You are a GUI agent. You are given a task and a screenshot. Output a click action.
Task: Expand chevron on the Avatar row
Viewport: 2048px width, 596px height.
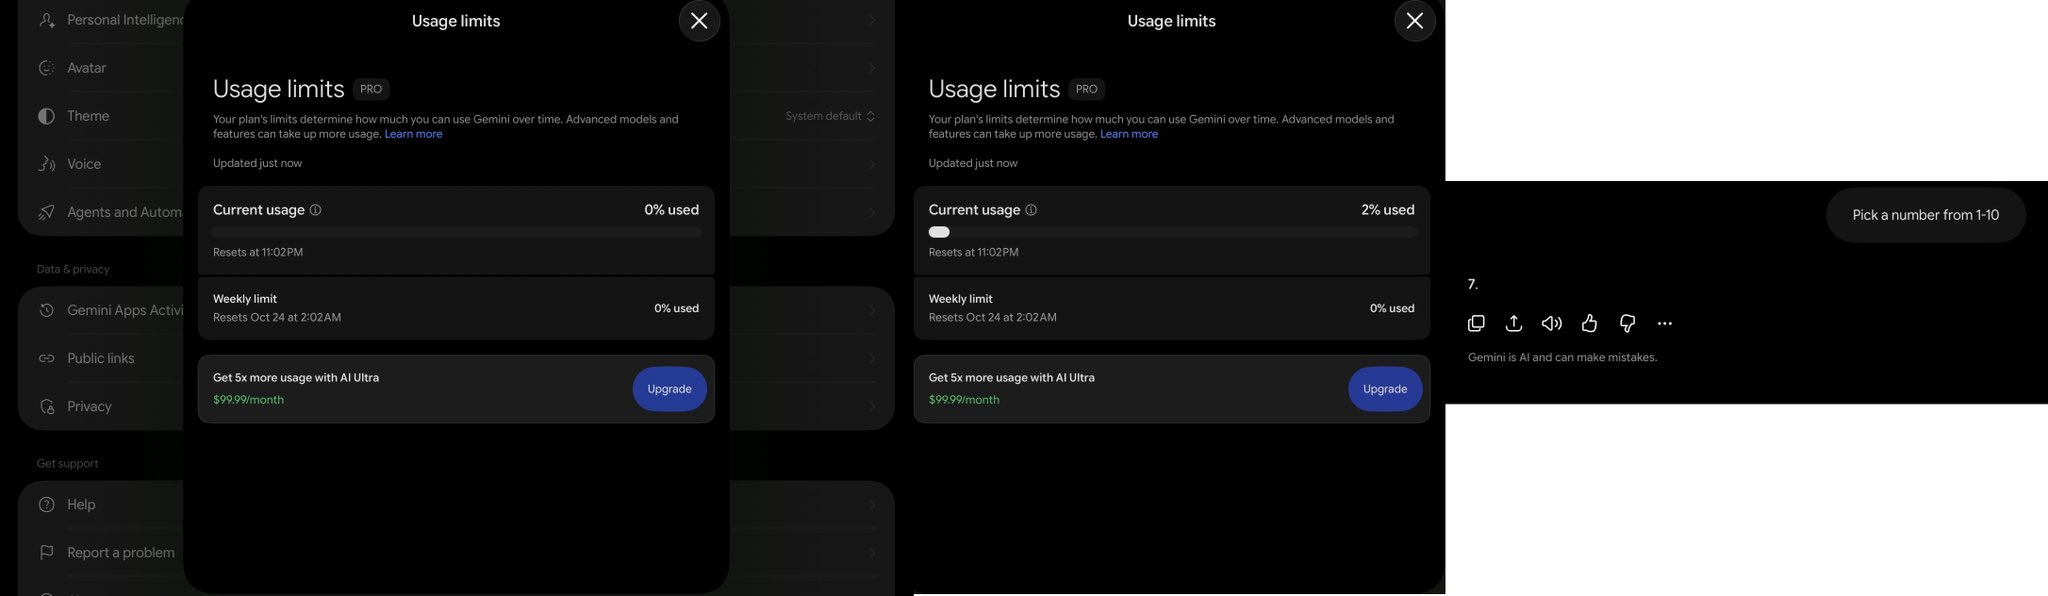[x=872, y=68]
